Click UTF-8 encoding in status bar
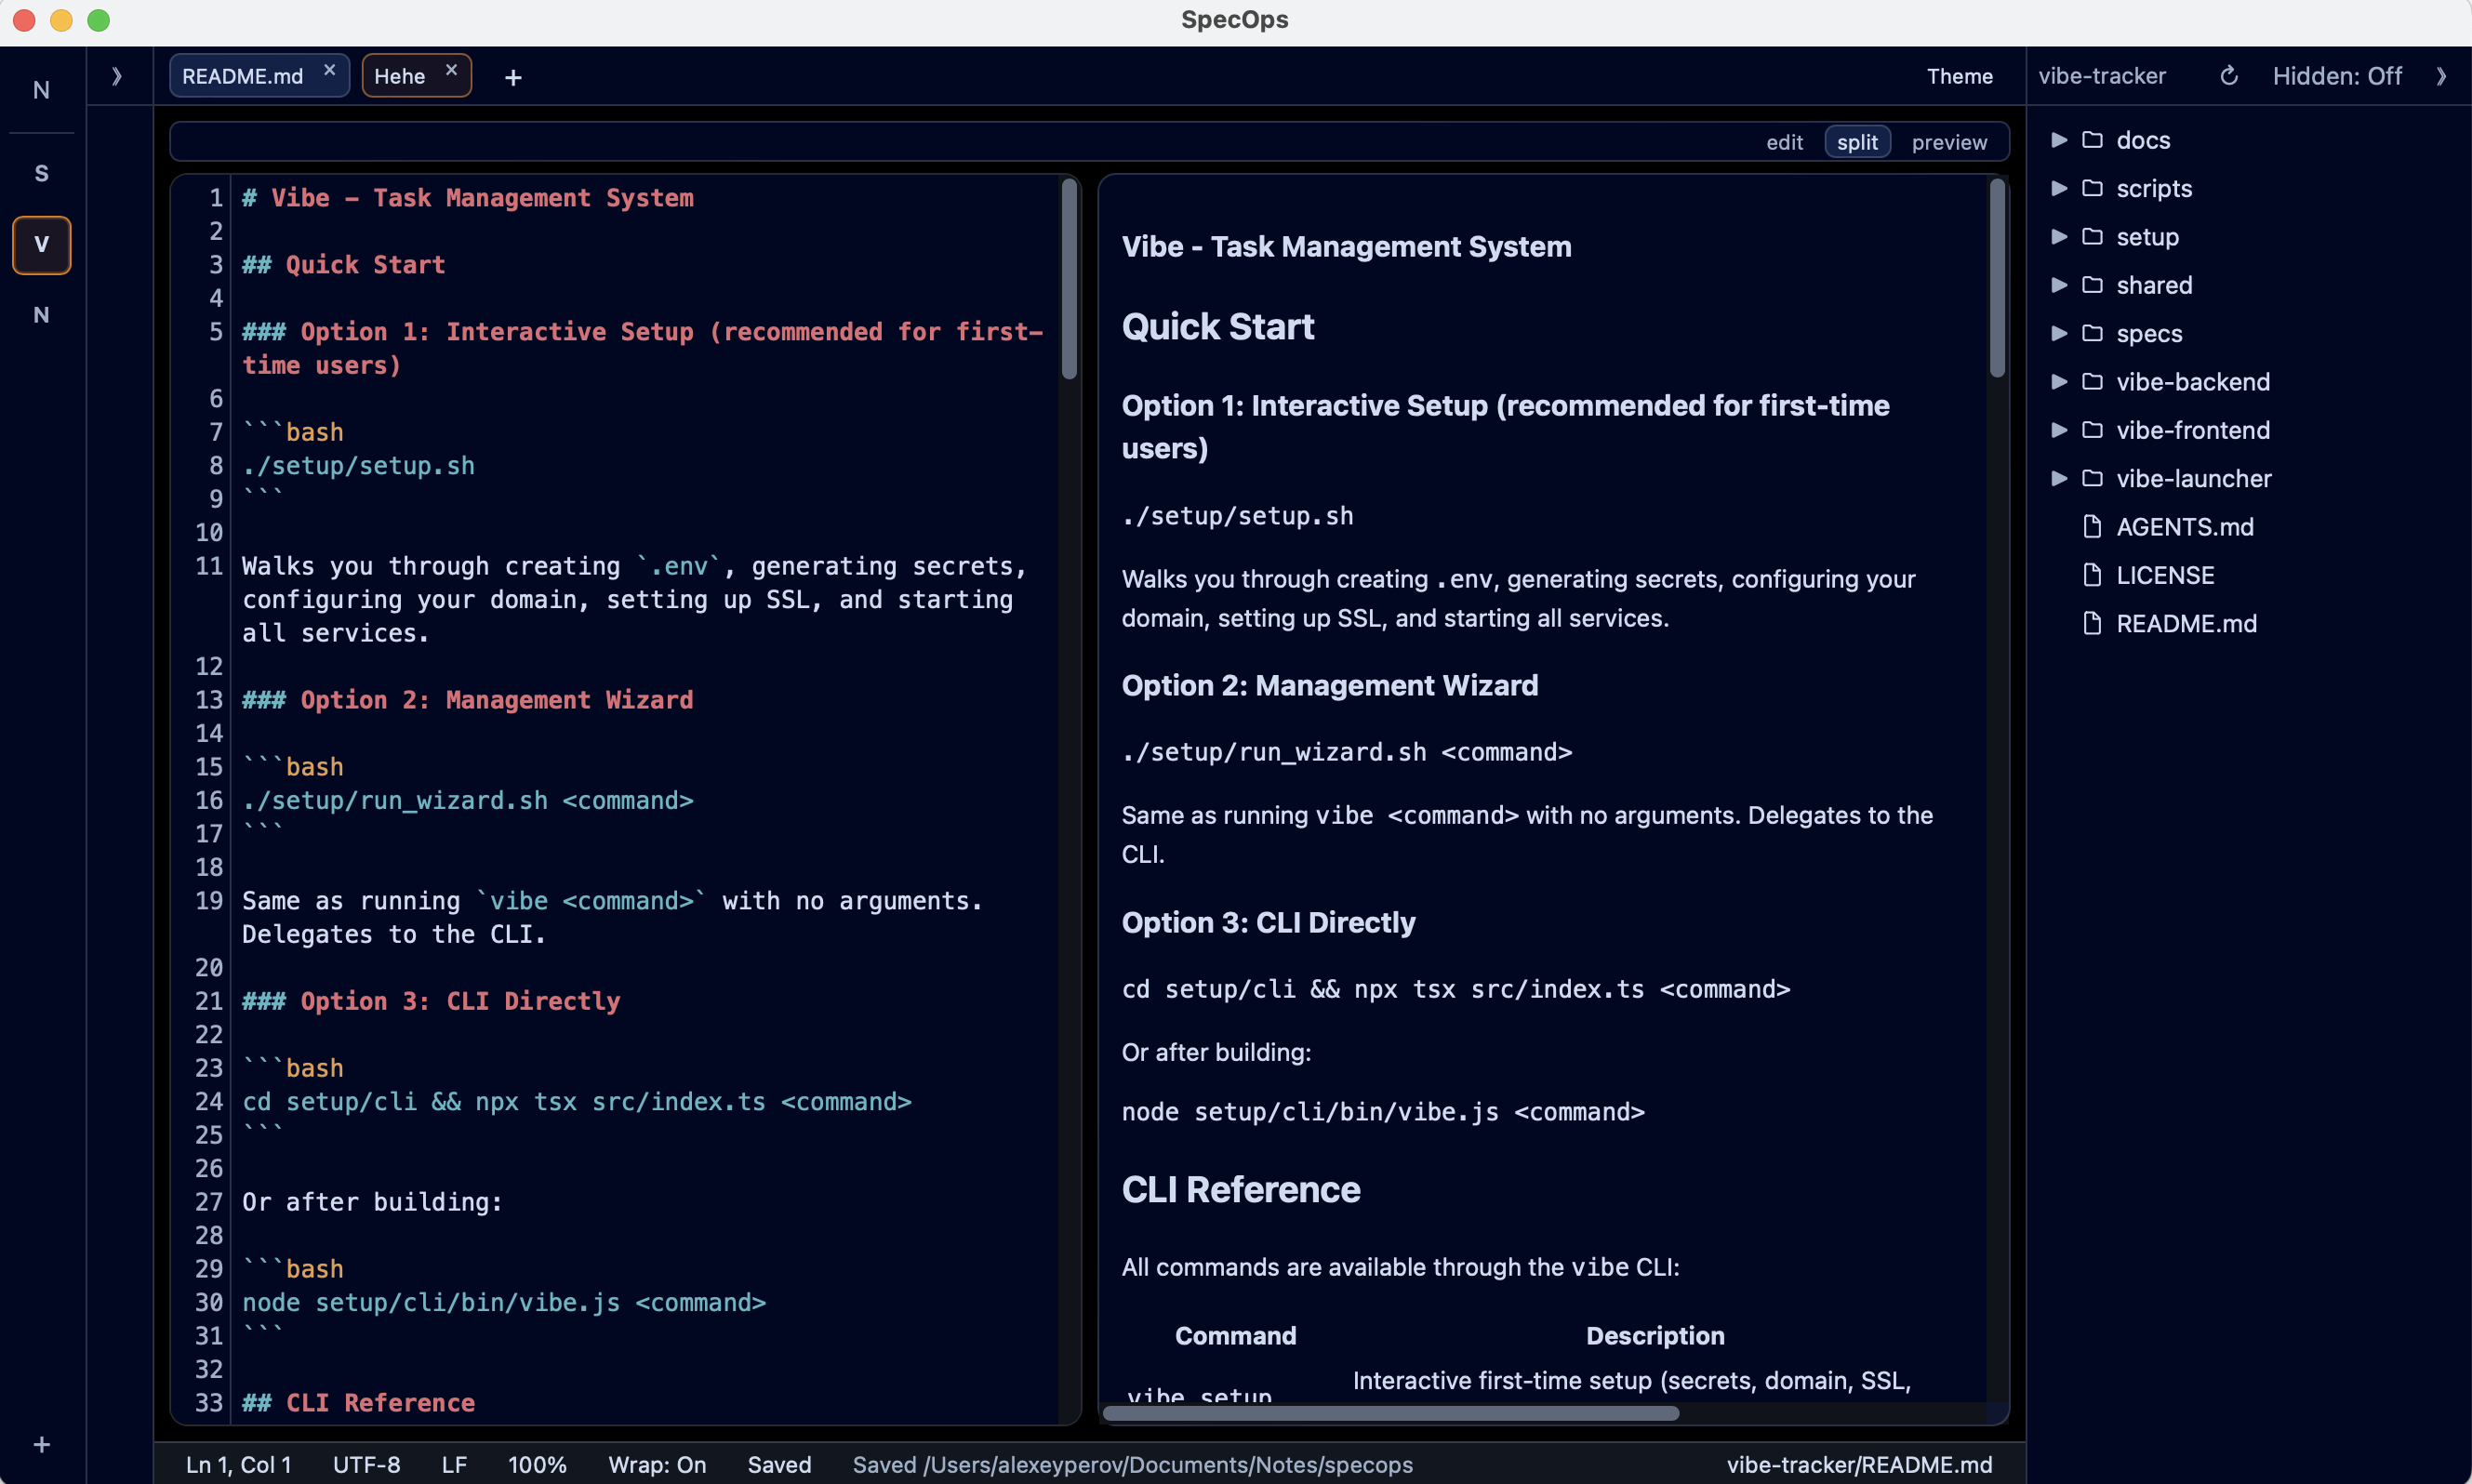 click(x=366, y=1464)
